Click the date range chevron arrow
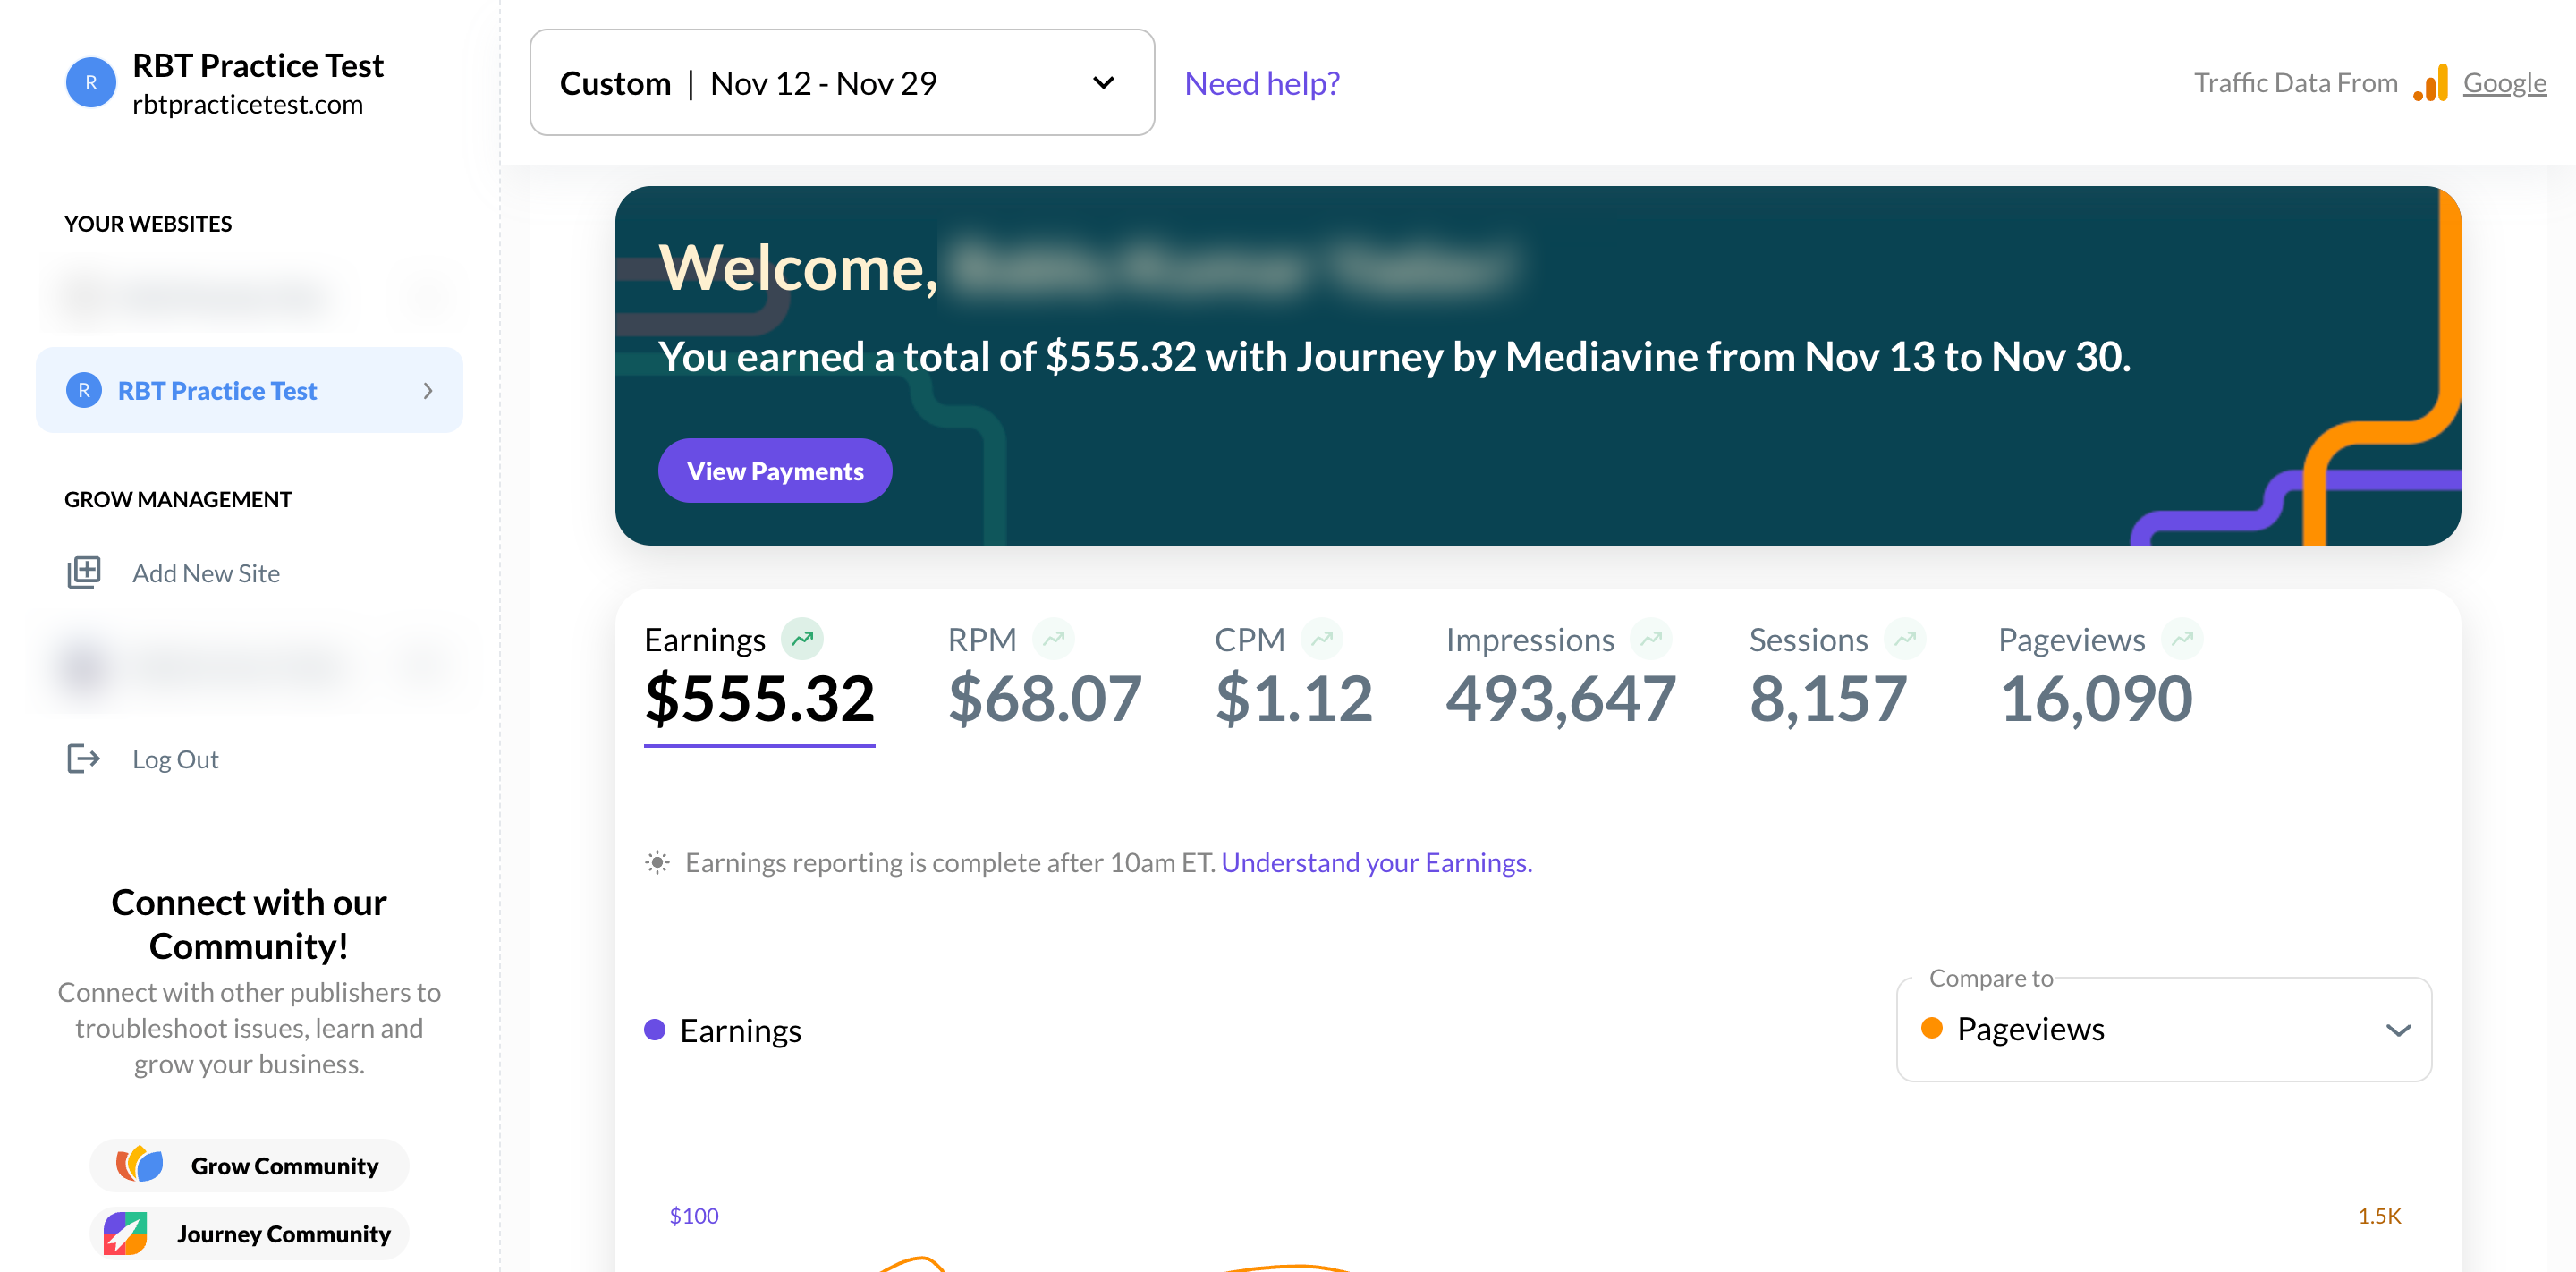The image size is (2576, 1272). coord(1103,83)
